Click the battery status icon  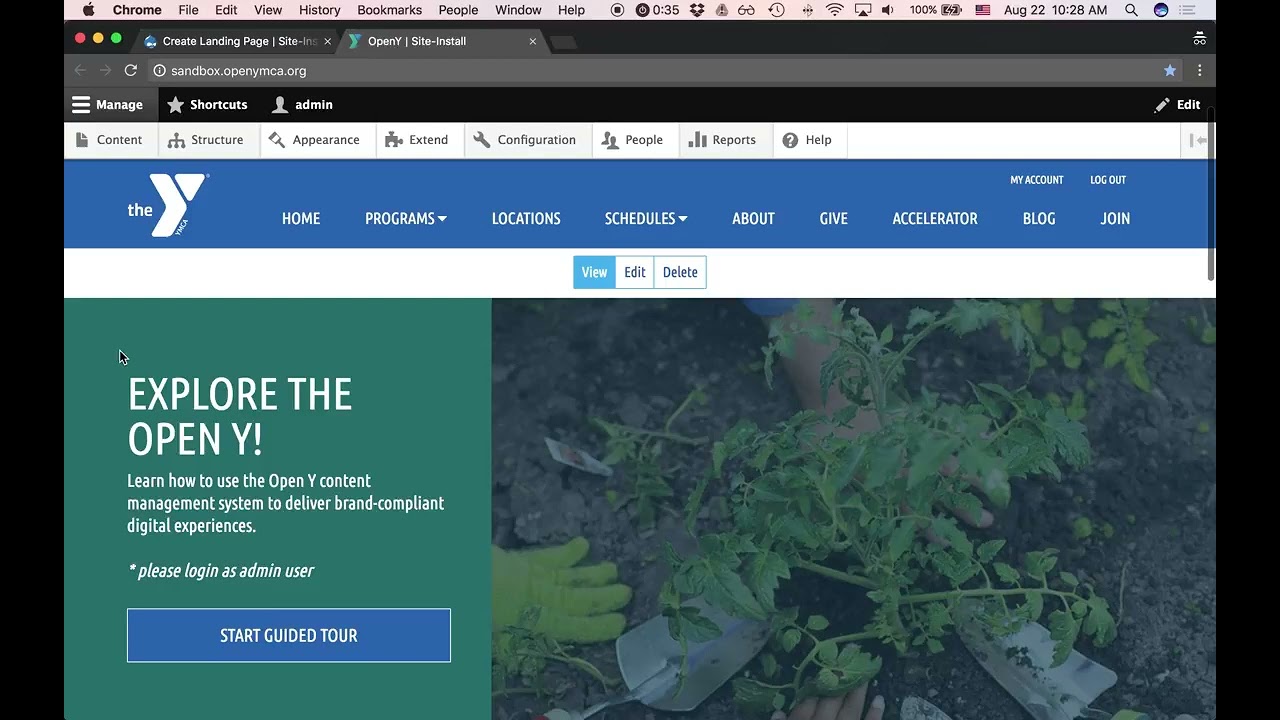(x=951, y=10)
